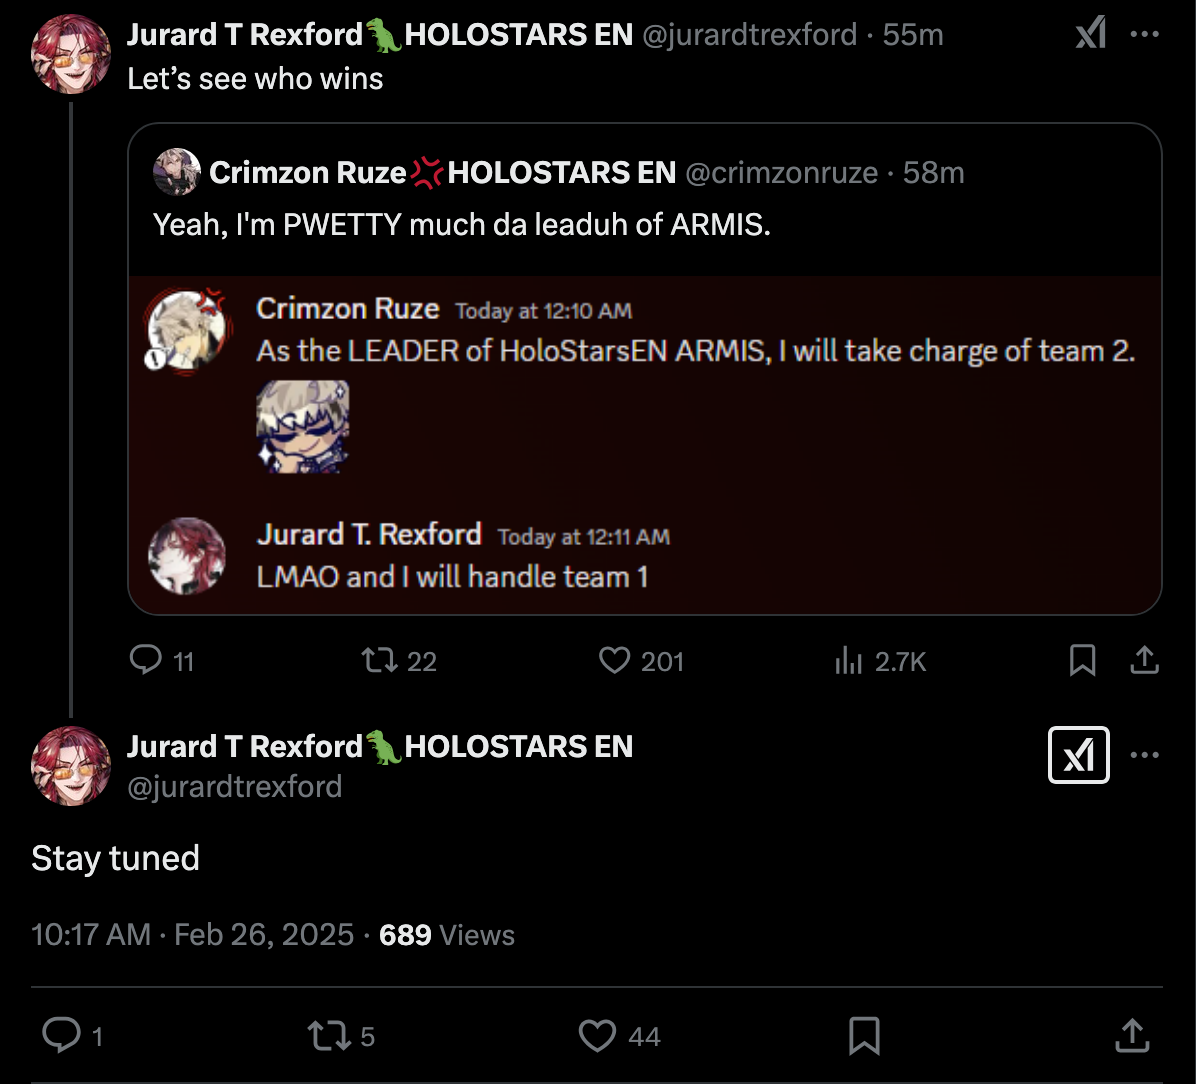The image size is (1196, 1084).
Task: Click the 10:17 AM · Feb 26, 2025 timestamp
Action: (192, 935)
